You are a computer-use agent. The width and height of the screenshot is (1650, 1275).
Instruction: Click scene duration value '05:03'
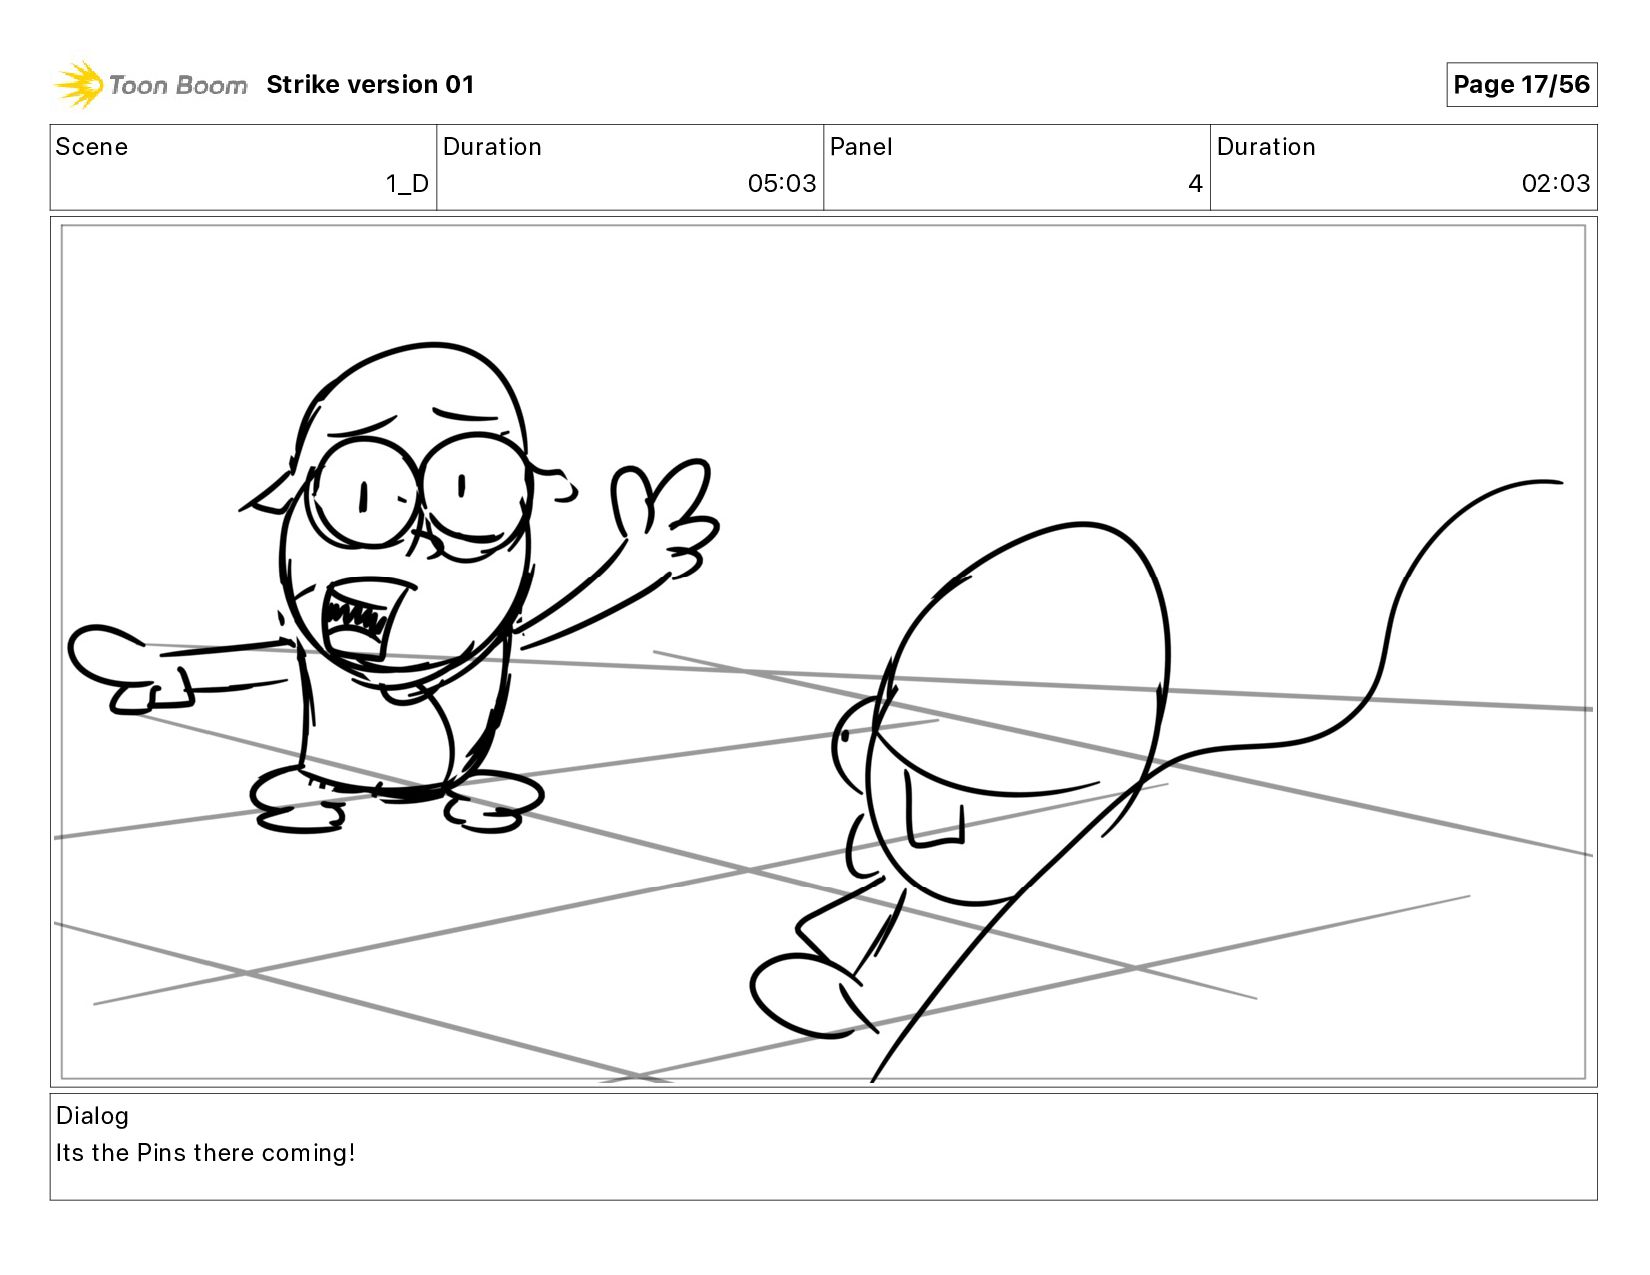tap(782, 184)
